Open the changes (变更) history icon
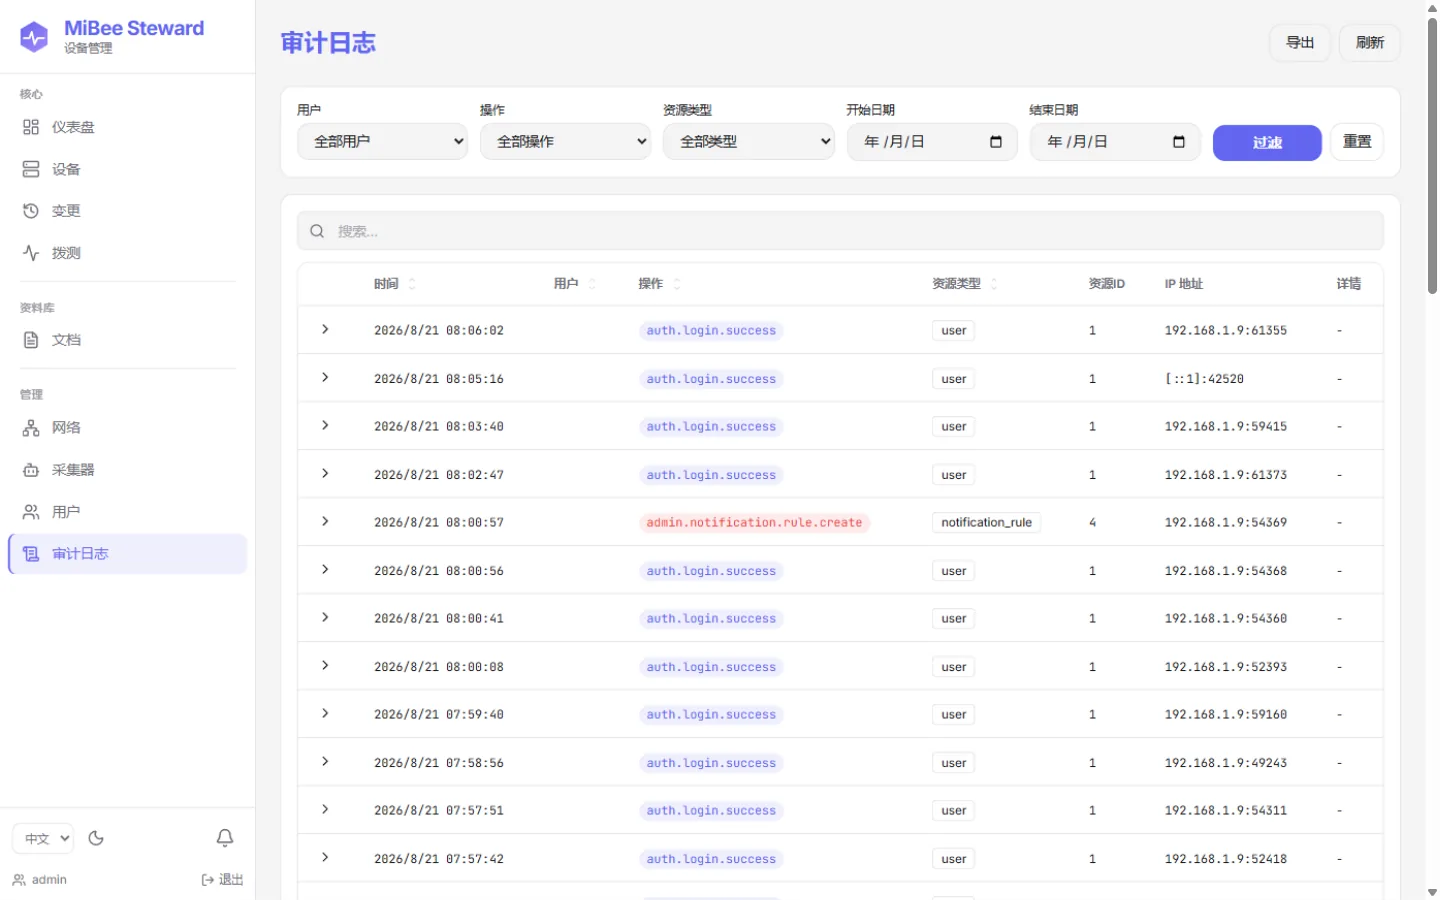This screenshot has height=900, width=1440. click(x=31, y=211)
